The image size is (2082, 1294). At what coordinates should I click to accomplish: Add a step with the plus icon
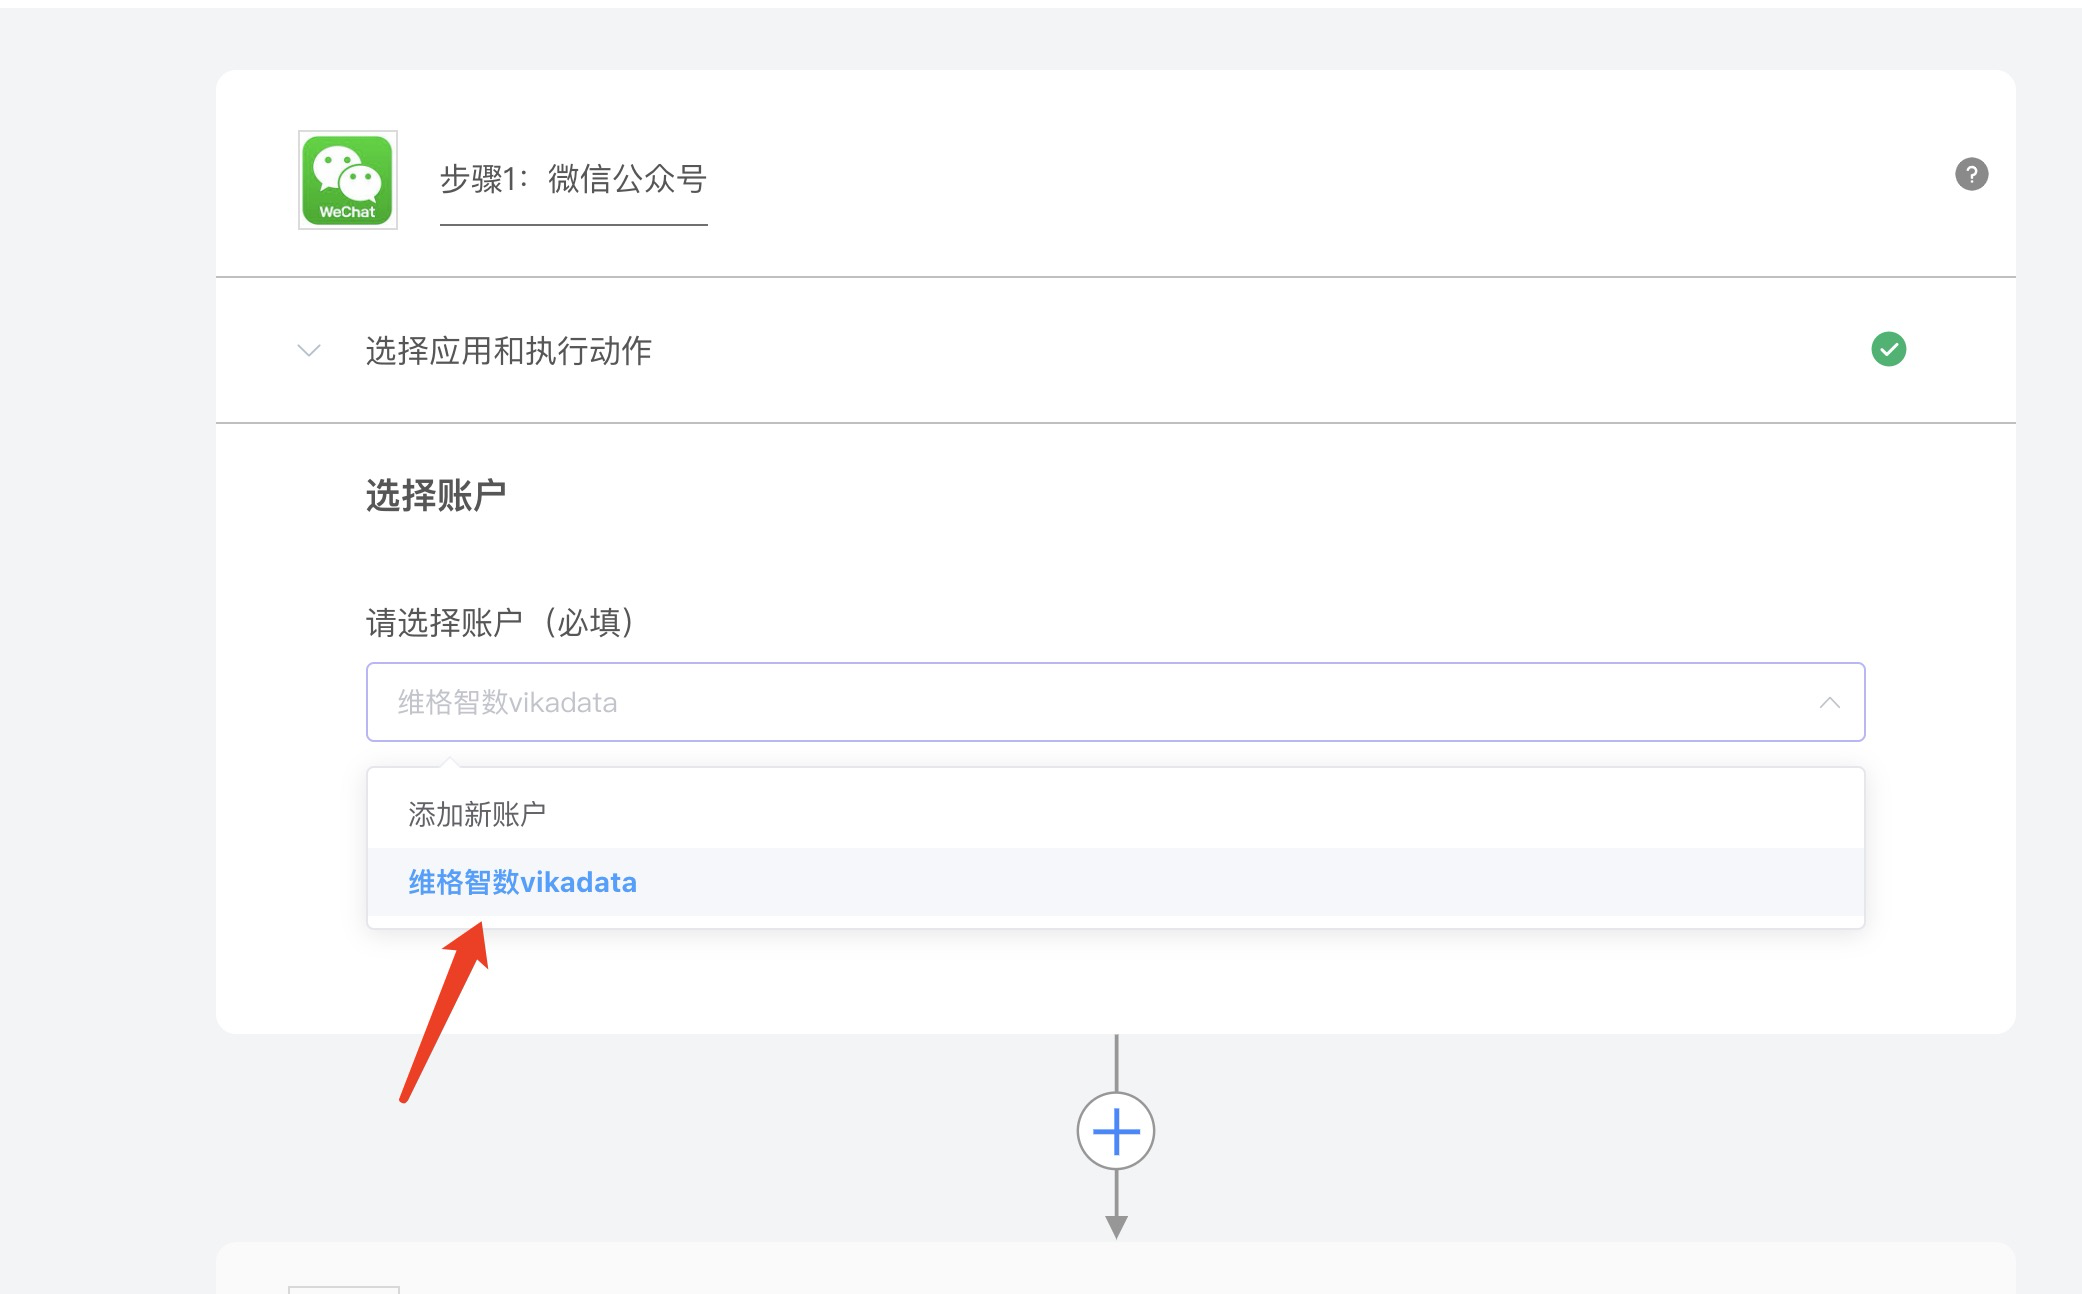[1115, 1131]
